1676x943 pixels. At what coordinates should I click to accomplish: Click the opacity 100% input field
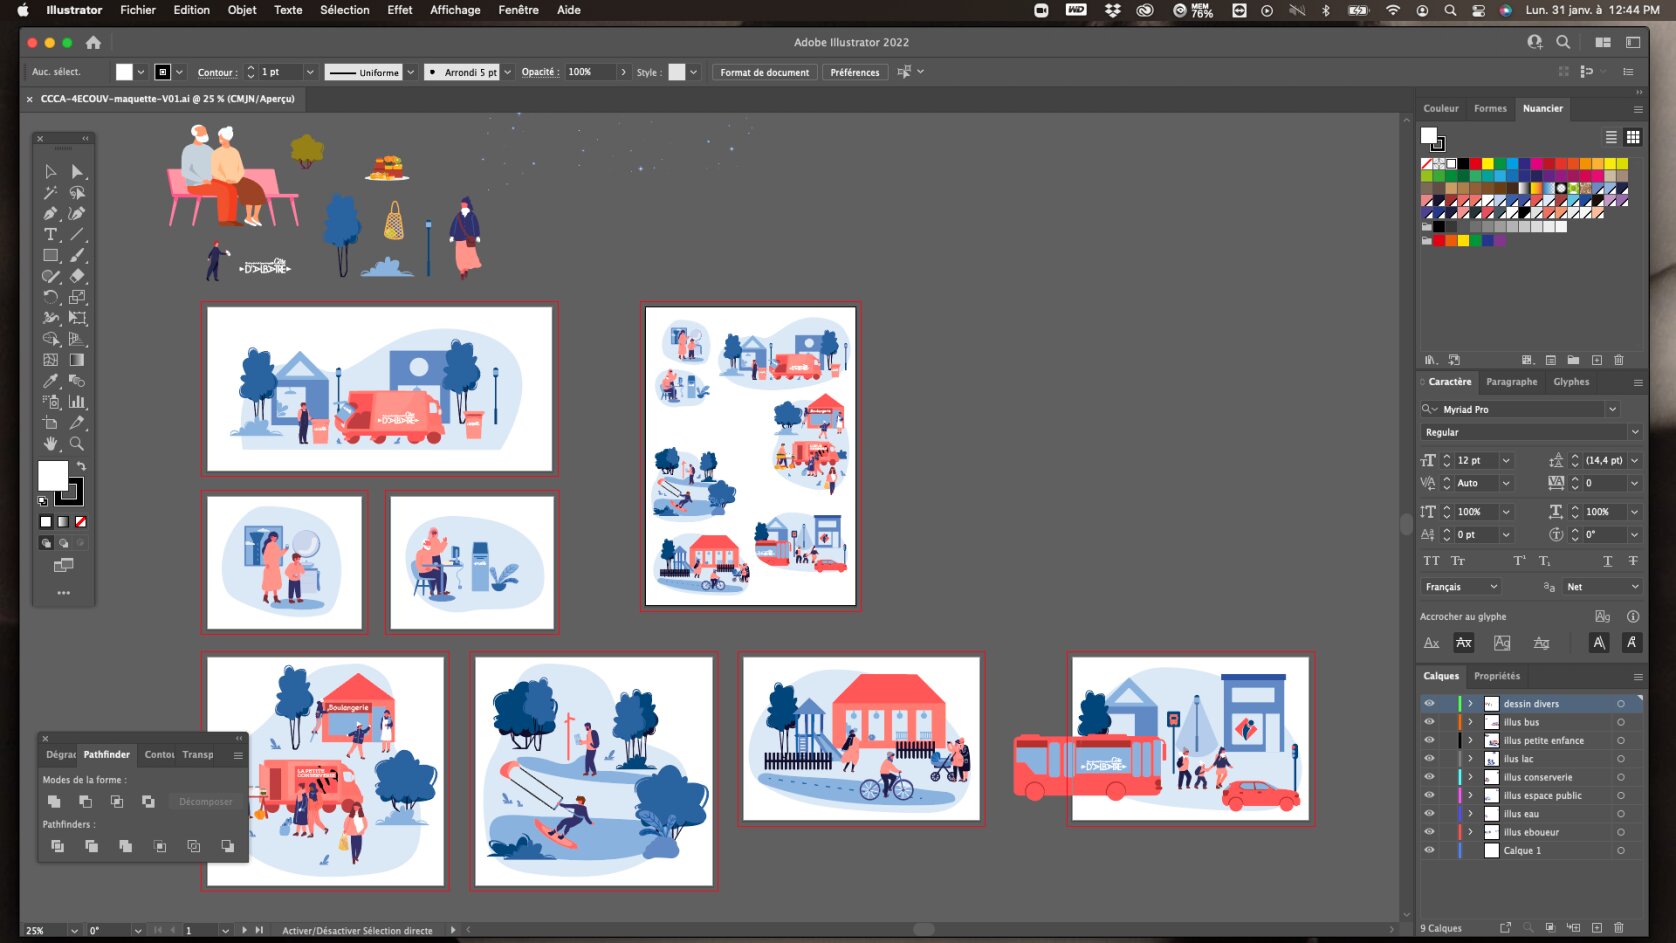588,72
